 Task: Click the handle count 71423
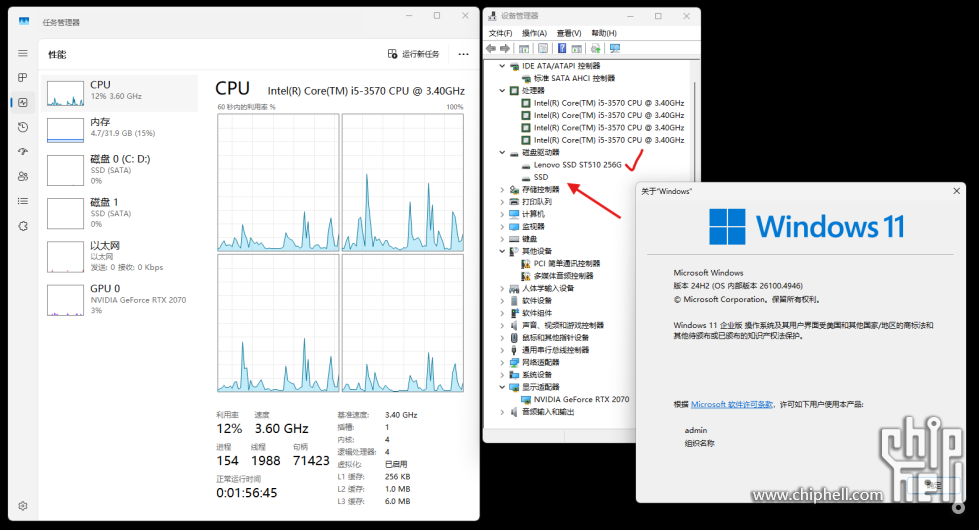pos(311,461)
